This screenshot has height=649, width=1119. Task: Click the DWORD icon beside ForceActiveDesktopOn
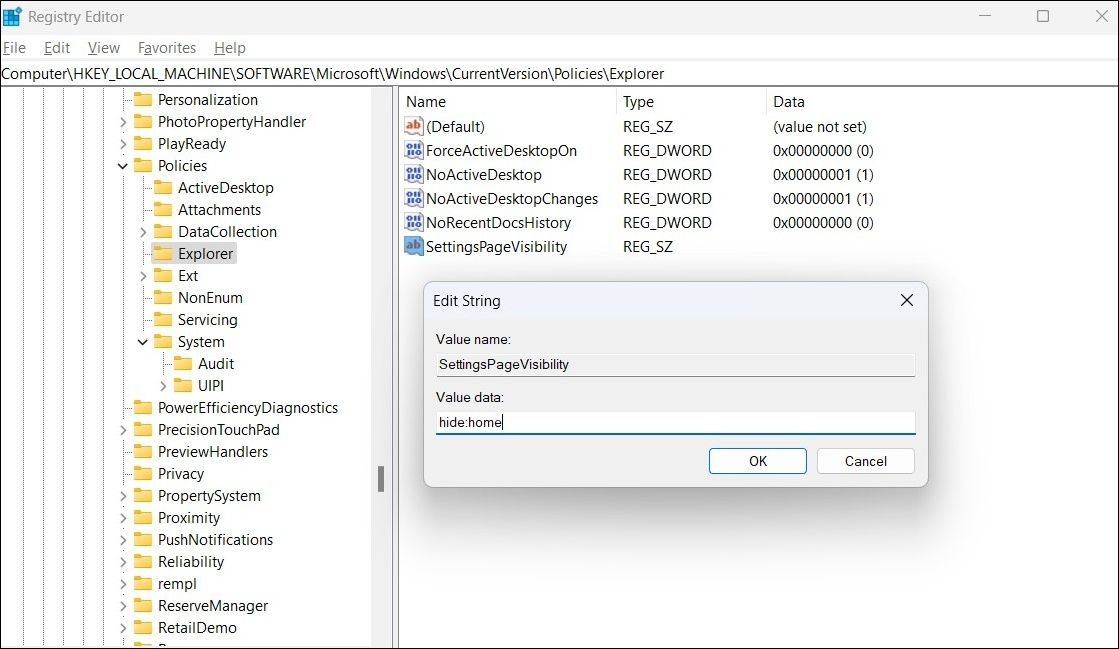tap(413, 150)
